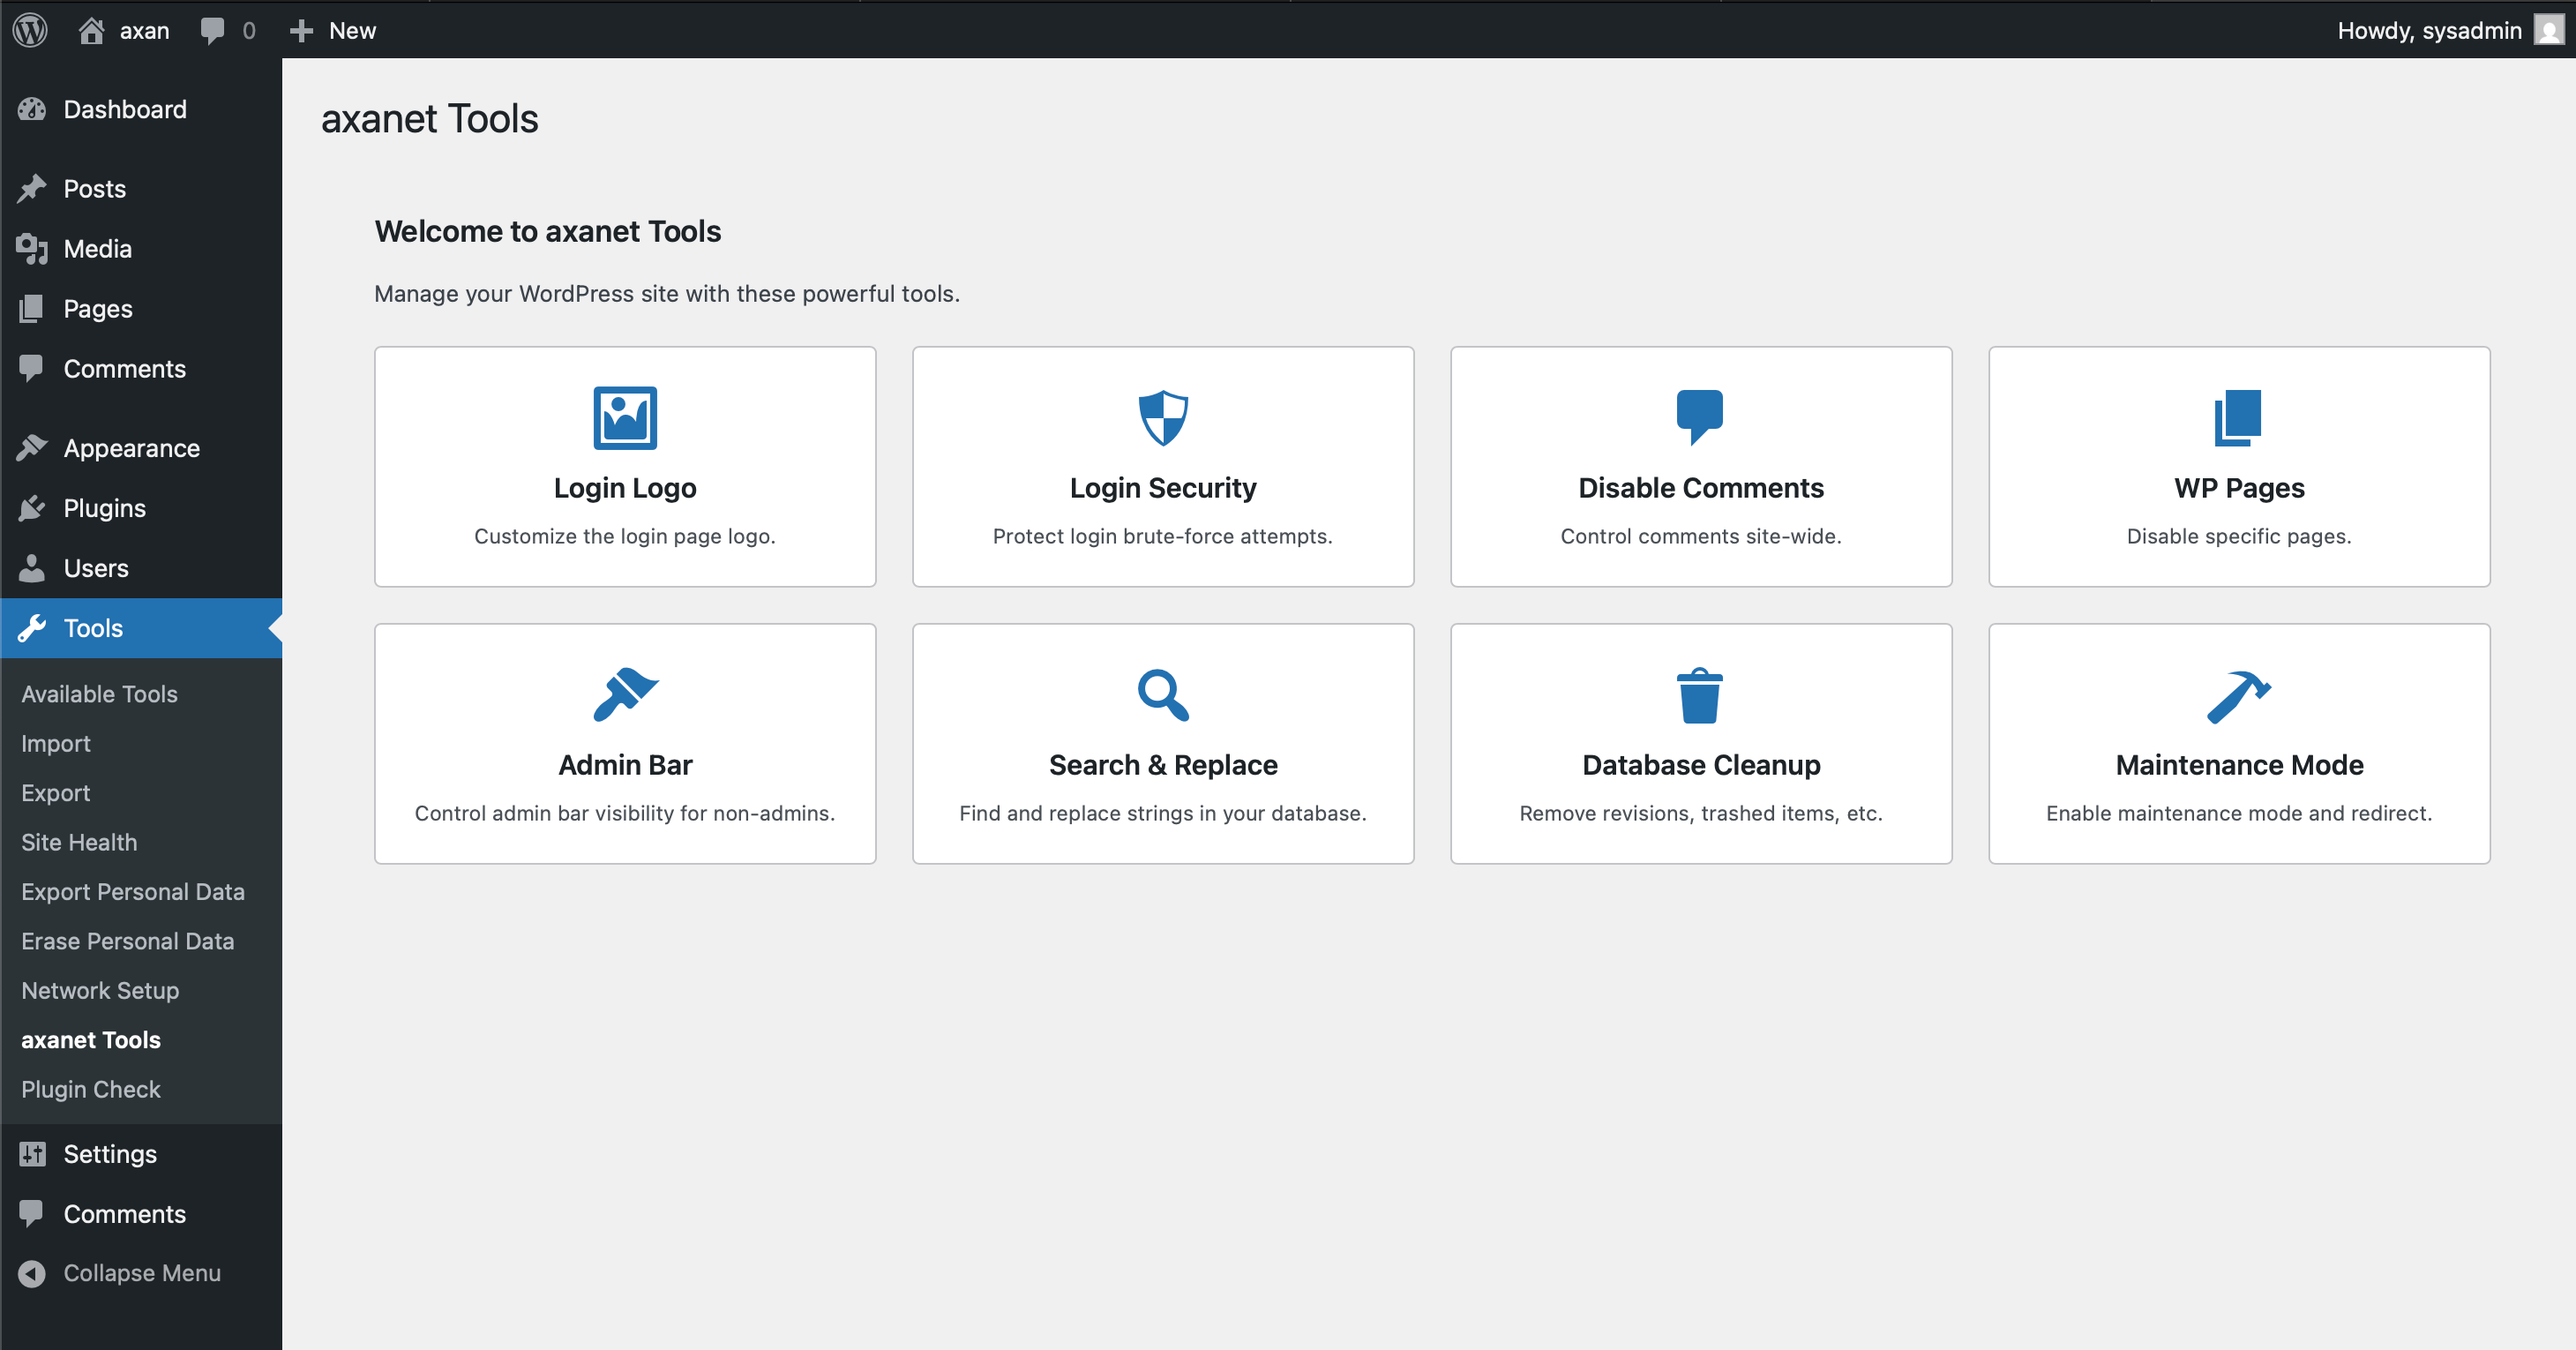Click the Search & Replace magnifier icon

click(1163, 694)
